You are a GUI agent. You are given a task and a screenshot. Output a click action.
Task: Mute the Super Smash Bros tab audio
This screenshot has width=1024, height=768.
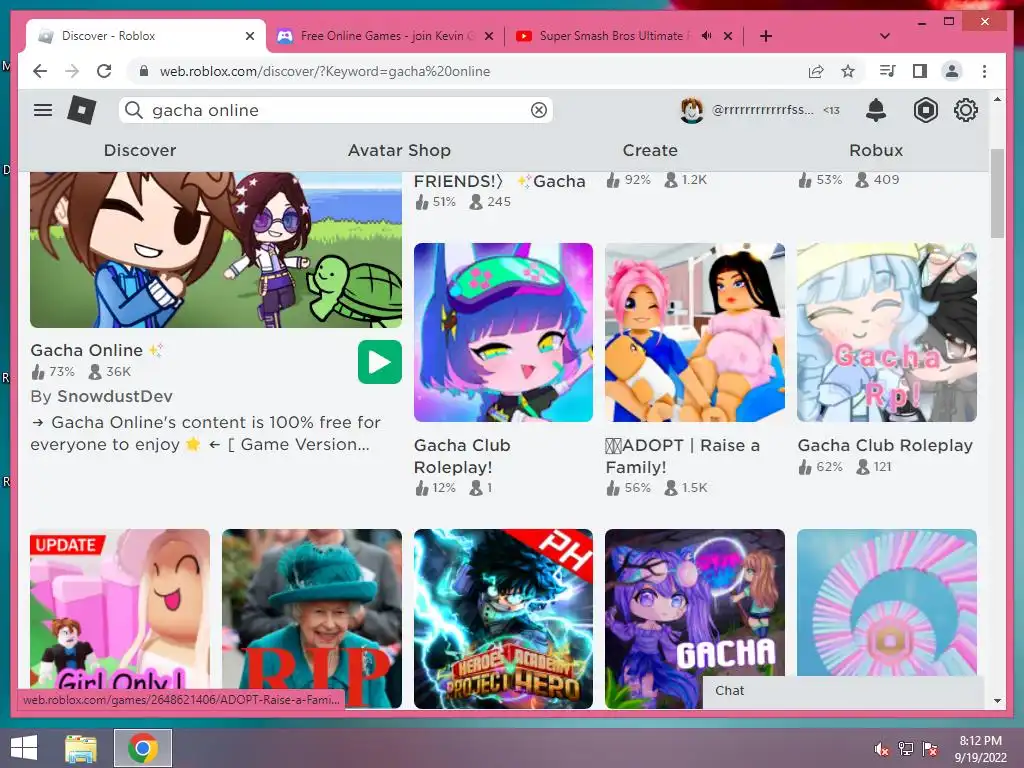706,35
